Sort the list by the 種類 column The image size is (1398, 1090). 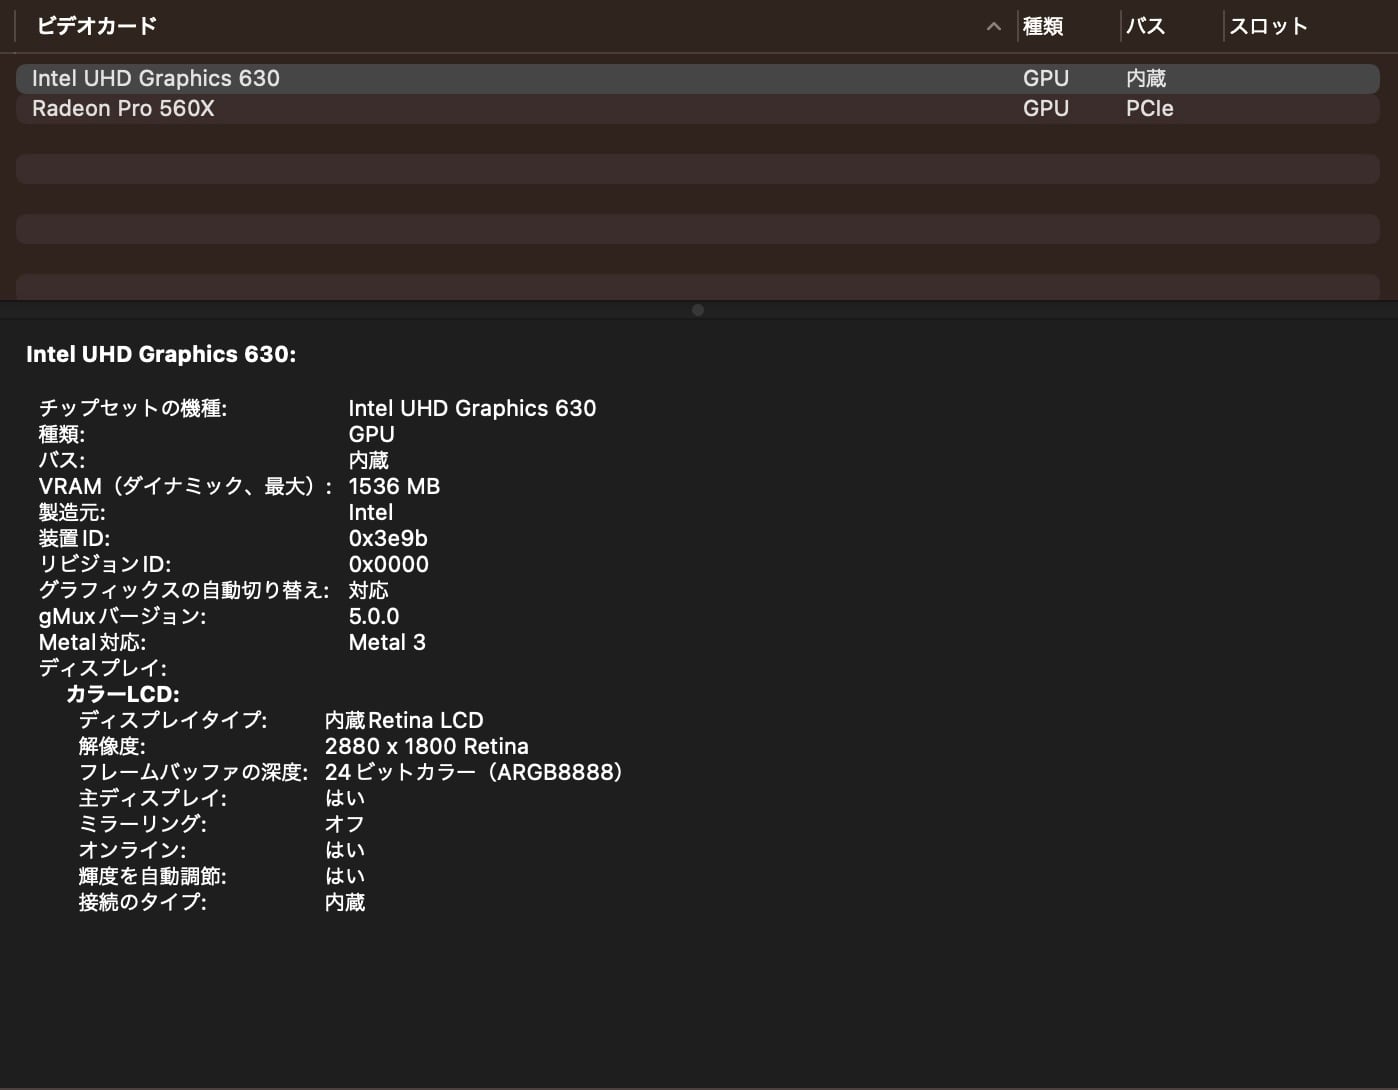[1043, 27]
